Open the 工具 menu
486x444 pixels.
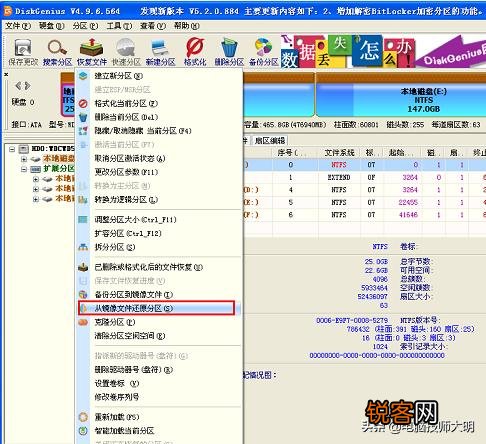click(119, 26)
